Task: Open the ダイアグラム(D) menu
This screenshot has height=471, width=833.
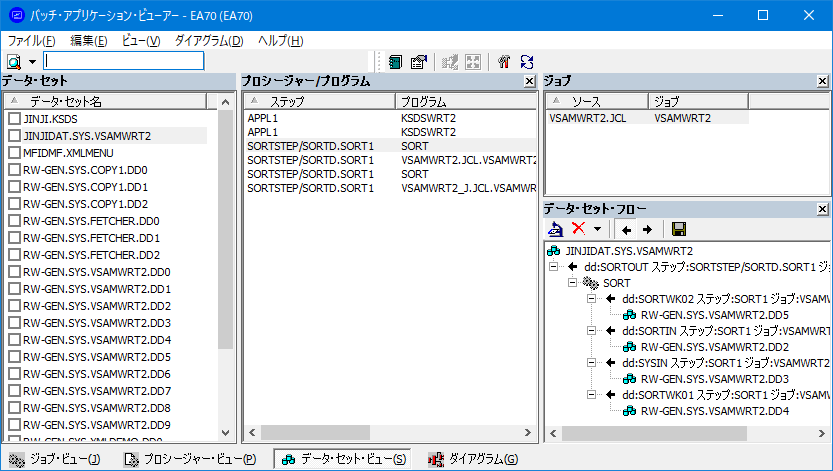Action: coord(209,41)
